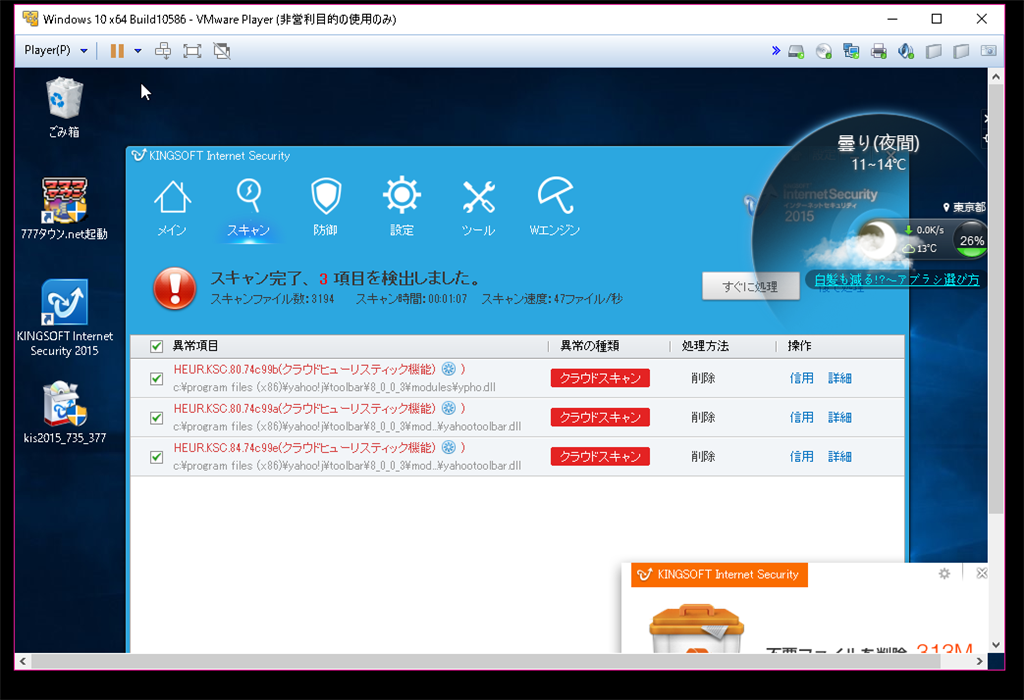Viewport: 1024px width, 700px height.
Task: Click 詳細 for the ypho.dll row
Action: tap(840, 378)
